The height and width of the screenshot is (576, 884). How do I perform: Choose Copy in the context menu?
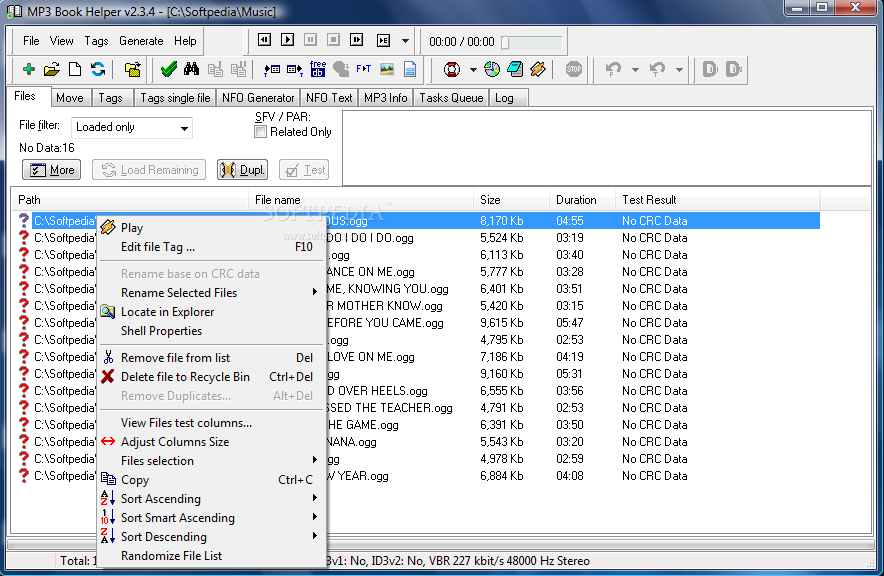211,480
